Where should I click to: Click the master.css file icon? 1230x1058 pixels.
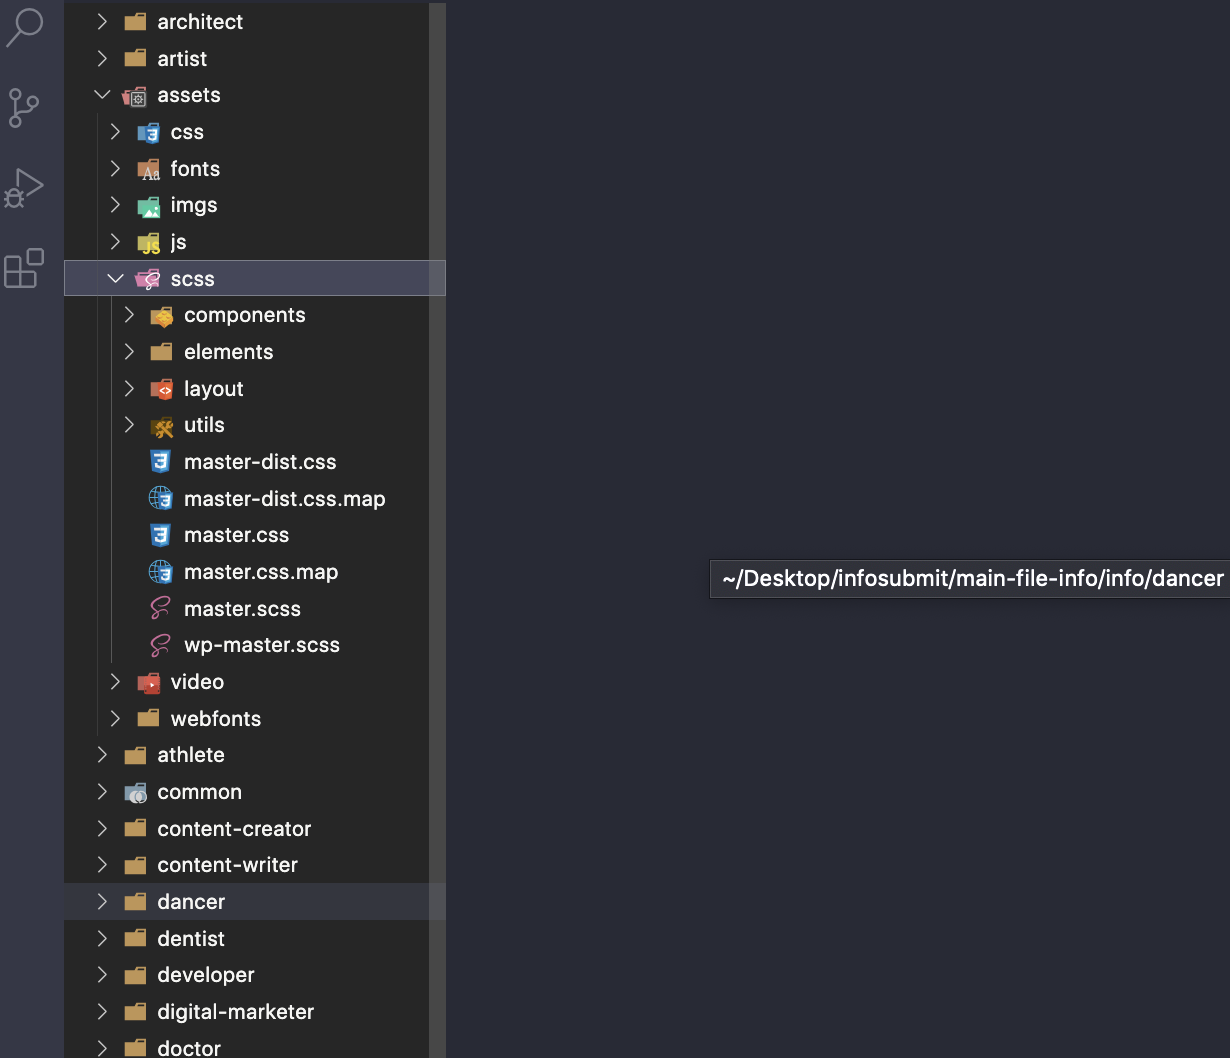160,535
